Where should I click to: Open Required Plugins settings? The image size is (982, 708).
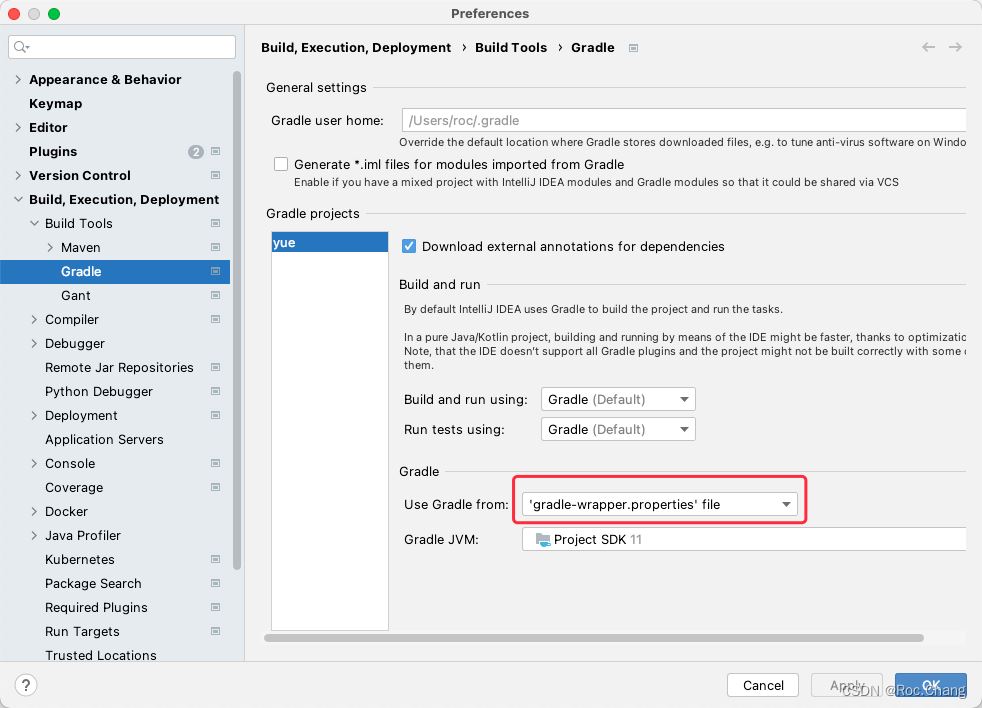coord(96,607)
